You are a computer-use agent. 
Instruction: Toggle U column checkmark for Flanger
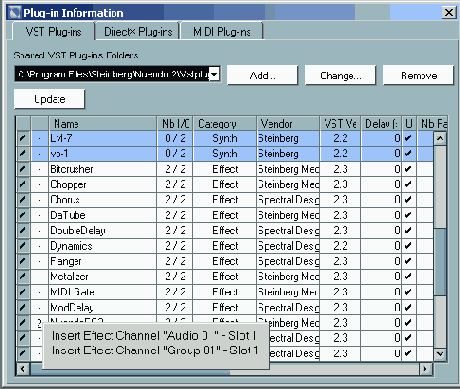pyautogui.click(x=408, y=261)
